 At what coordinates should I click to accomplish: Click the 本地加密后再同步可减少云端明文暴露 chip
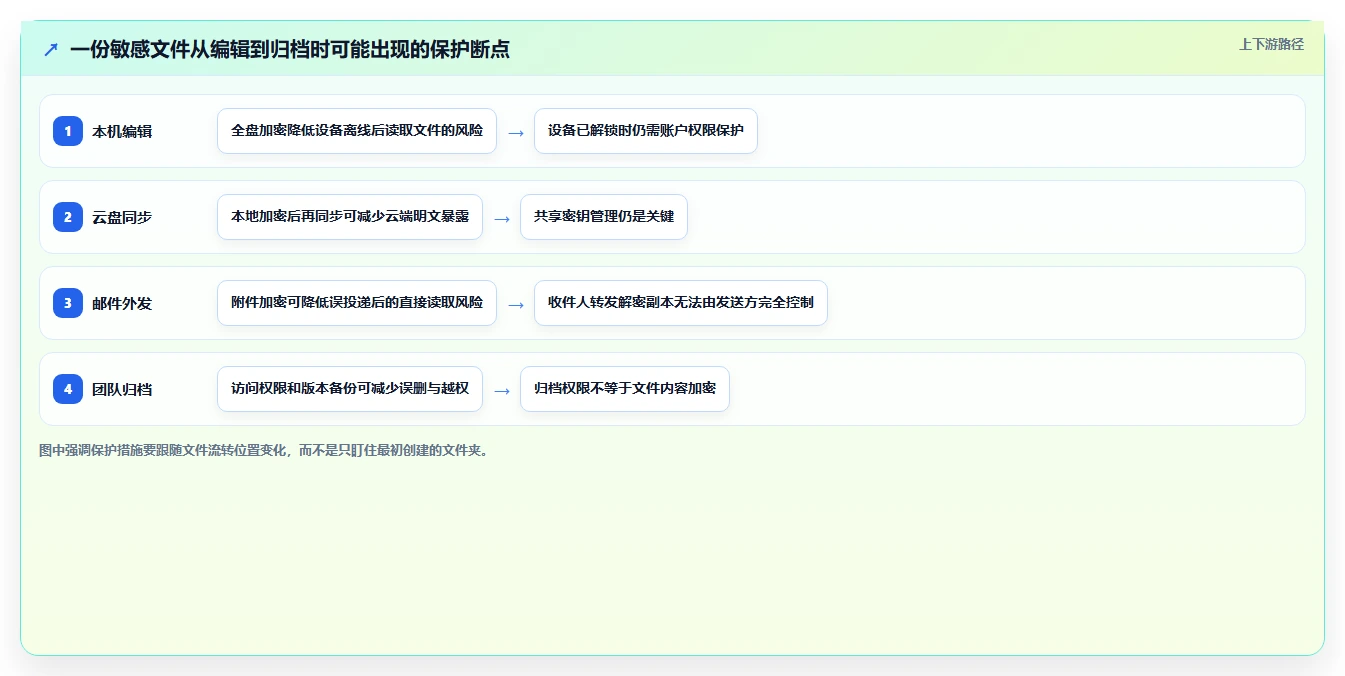pos(350,217)
